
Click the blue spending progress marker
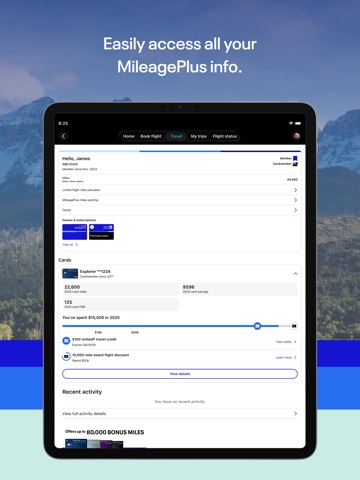[257, 326]
